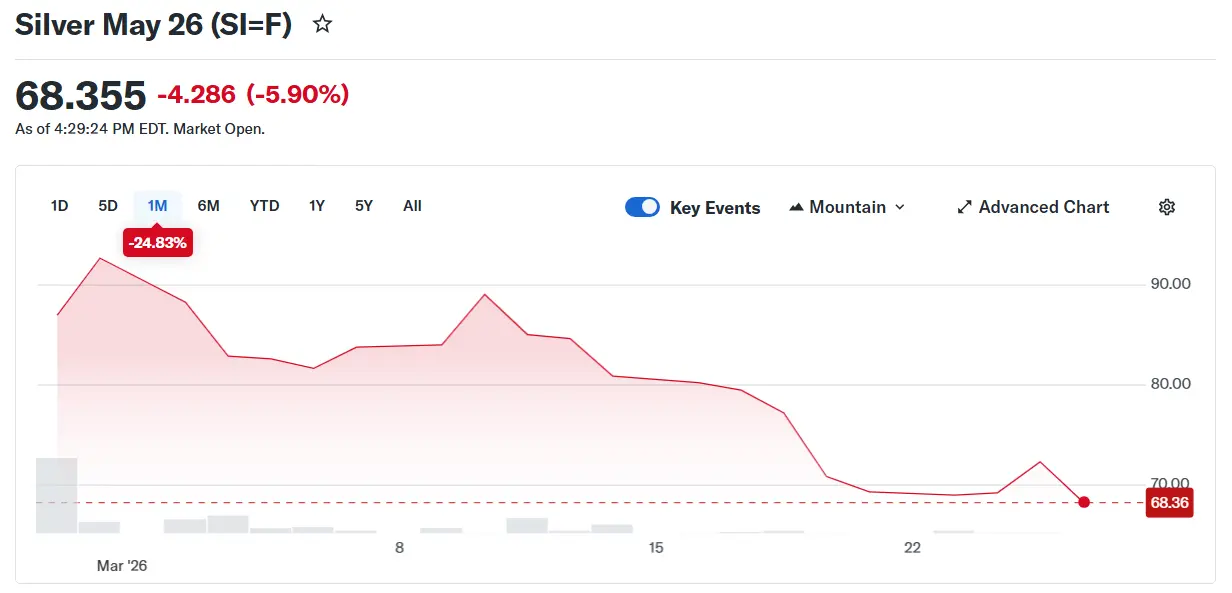1232x593 pixels.
Task: Click the -24.83% change badge
Action: point(157,242)
